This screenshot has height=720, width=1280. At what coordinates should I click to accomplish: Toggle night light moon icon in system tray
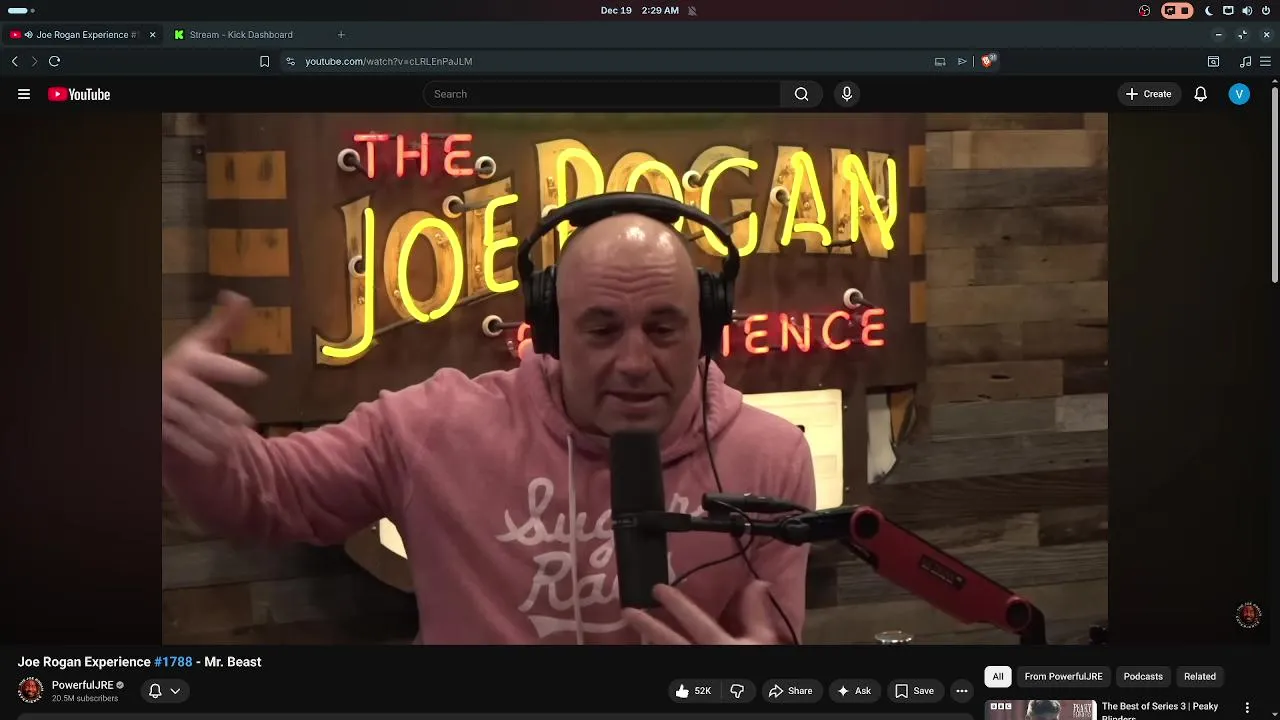[x=1208, y=11]
